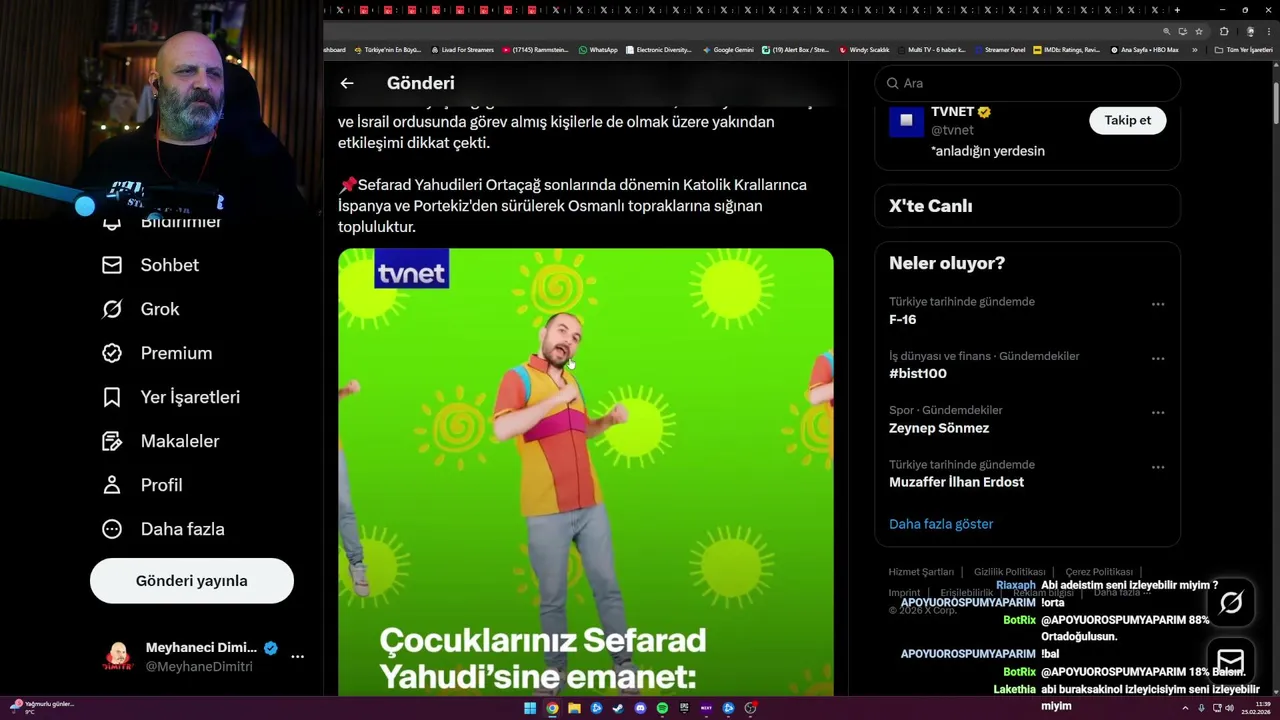Open Tüm Yer İşaretleri folder
Image resolution: width=1280 pixels, height=720 pixels.
(1243, 50)
